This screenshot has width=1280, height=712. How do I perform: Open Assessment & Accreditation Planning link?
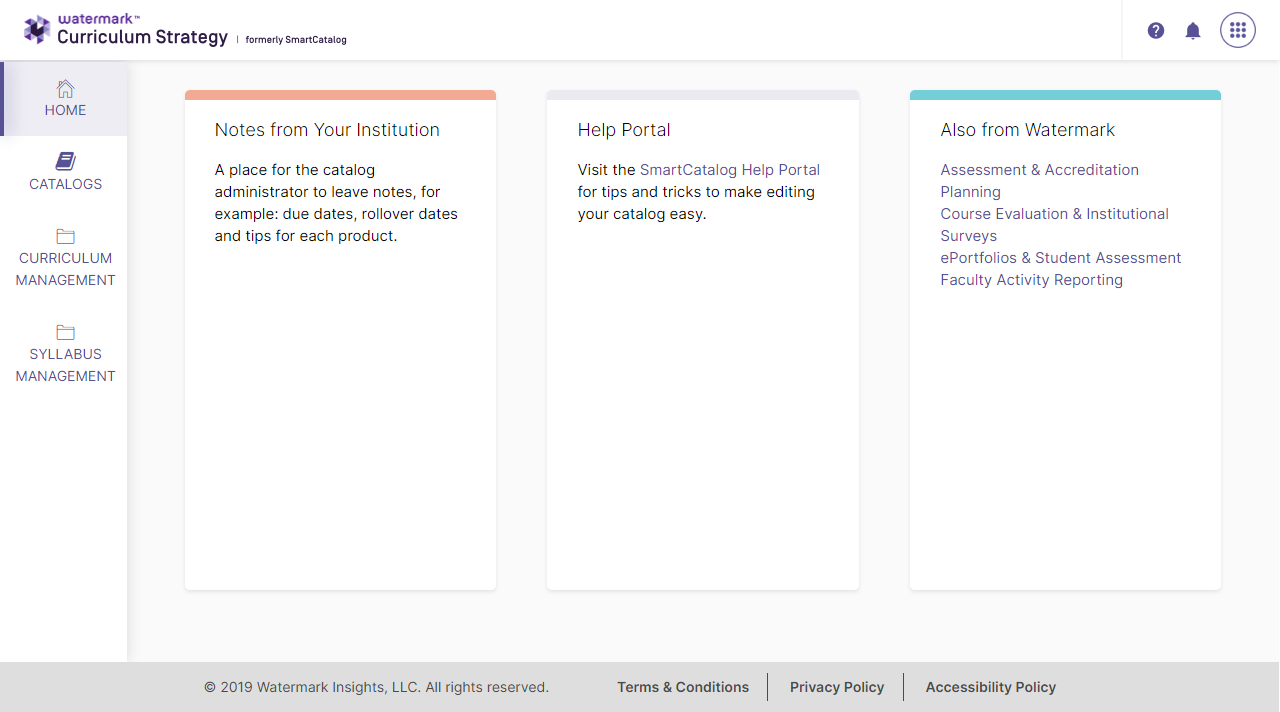click(1039, 181)
